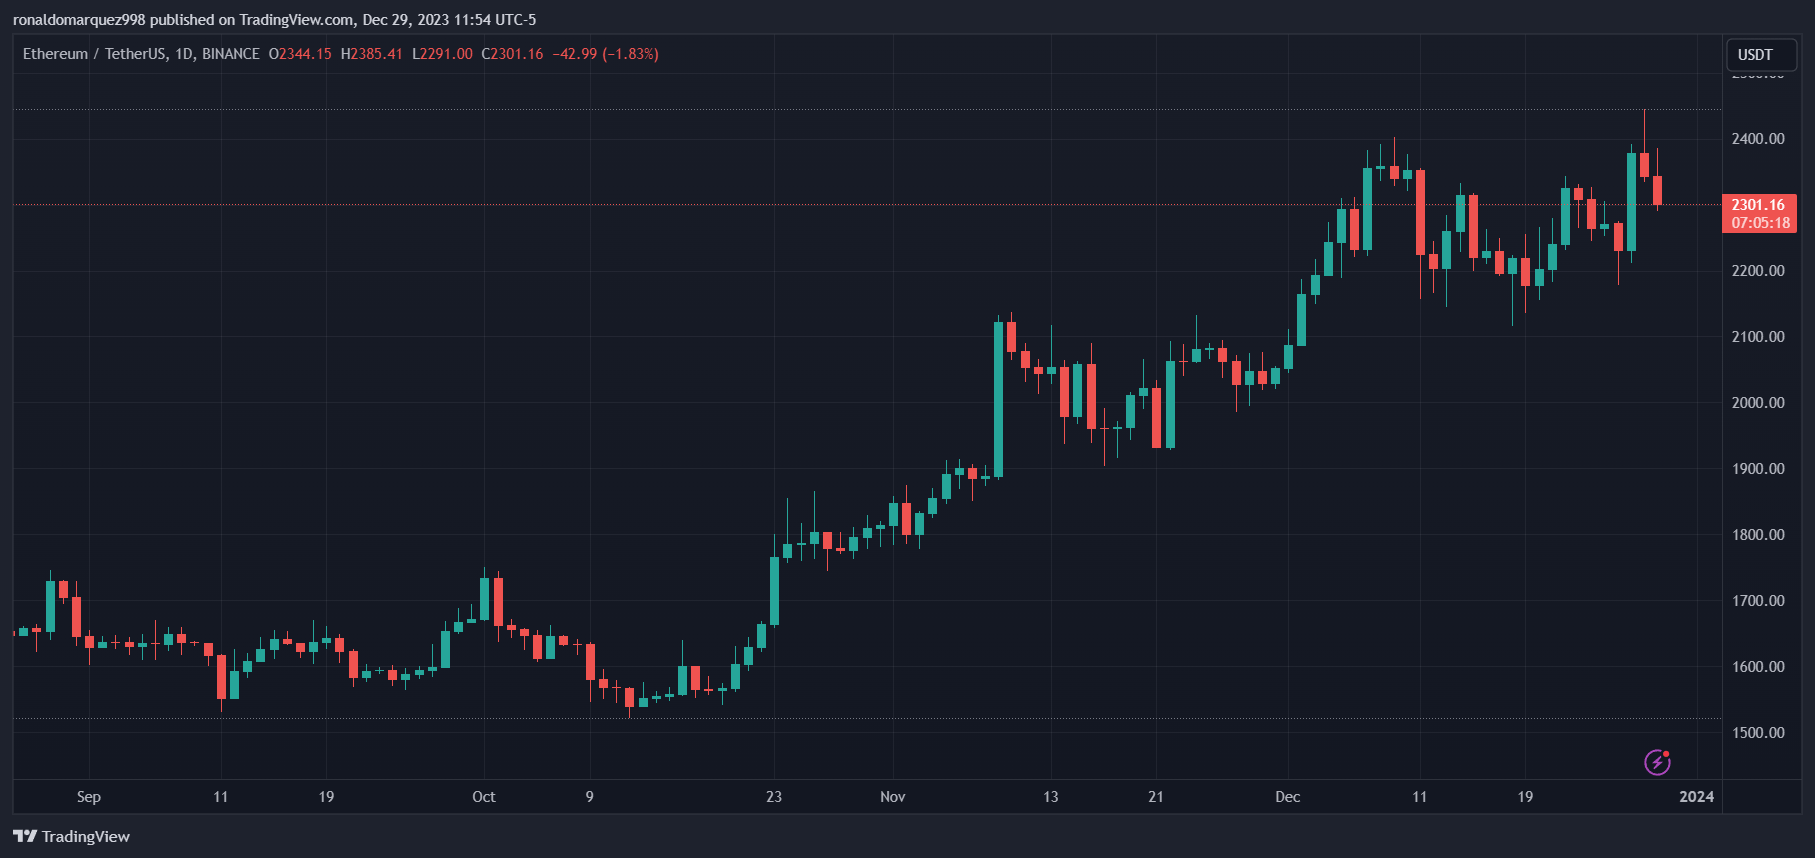Click the bar countdown 07:05:18

(x=1761, y=223)
